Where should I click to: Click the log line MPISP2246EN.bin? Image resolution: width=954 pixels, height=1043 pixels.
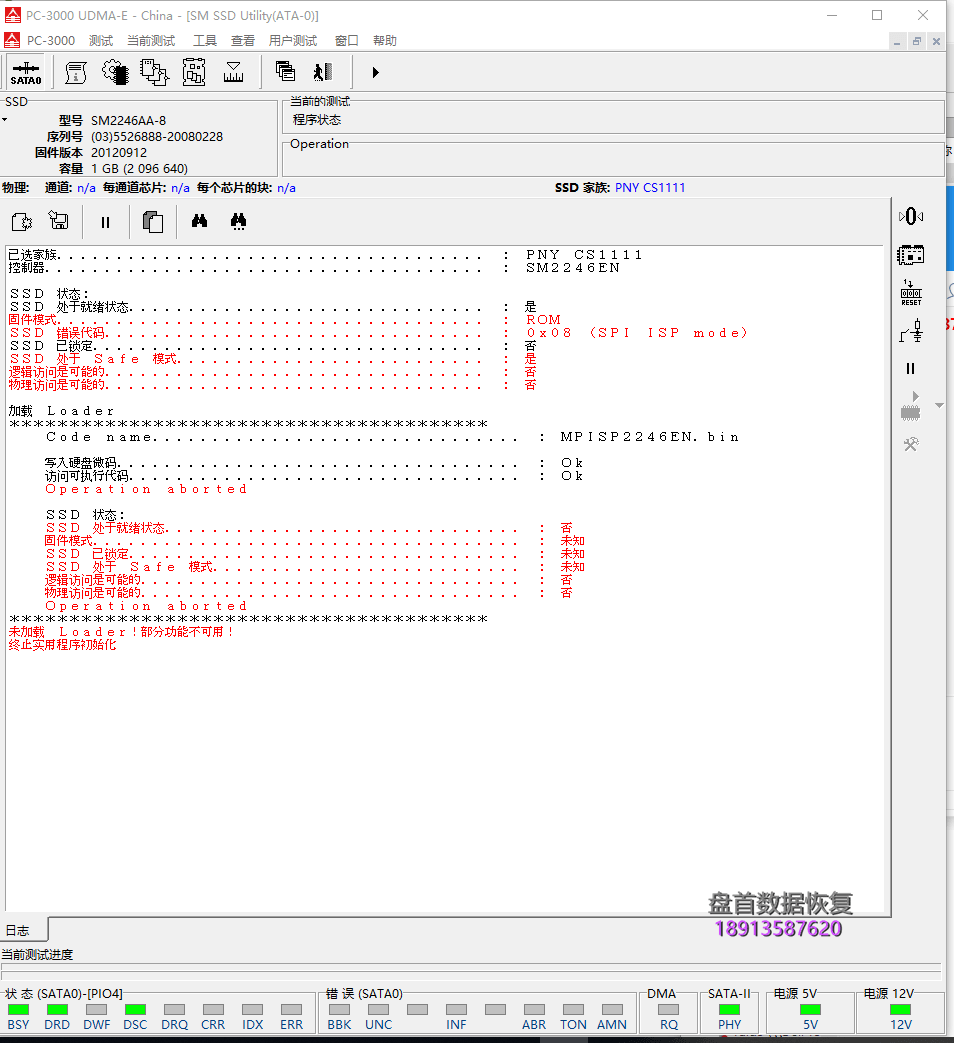(x=649, y=437)
